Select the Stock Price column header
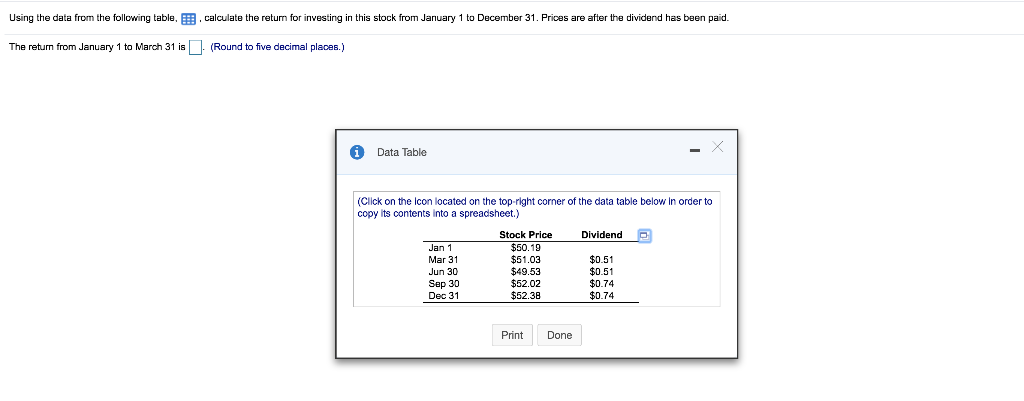 coord(526,235)
